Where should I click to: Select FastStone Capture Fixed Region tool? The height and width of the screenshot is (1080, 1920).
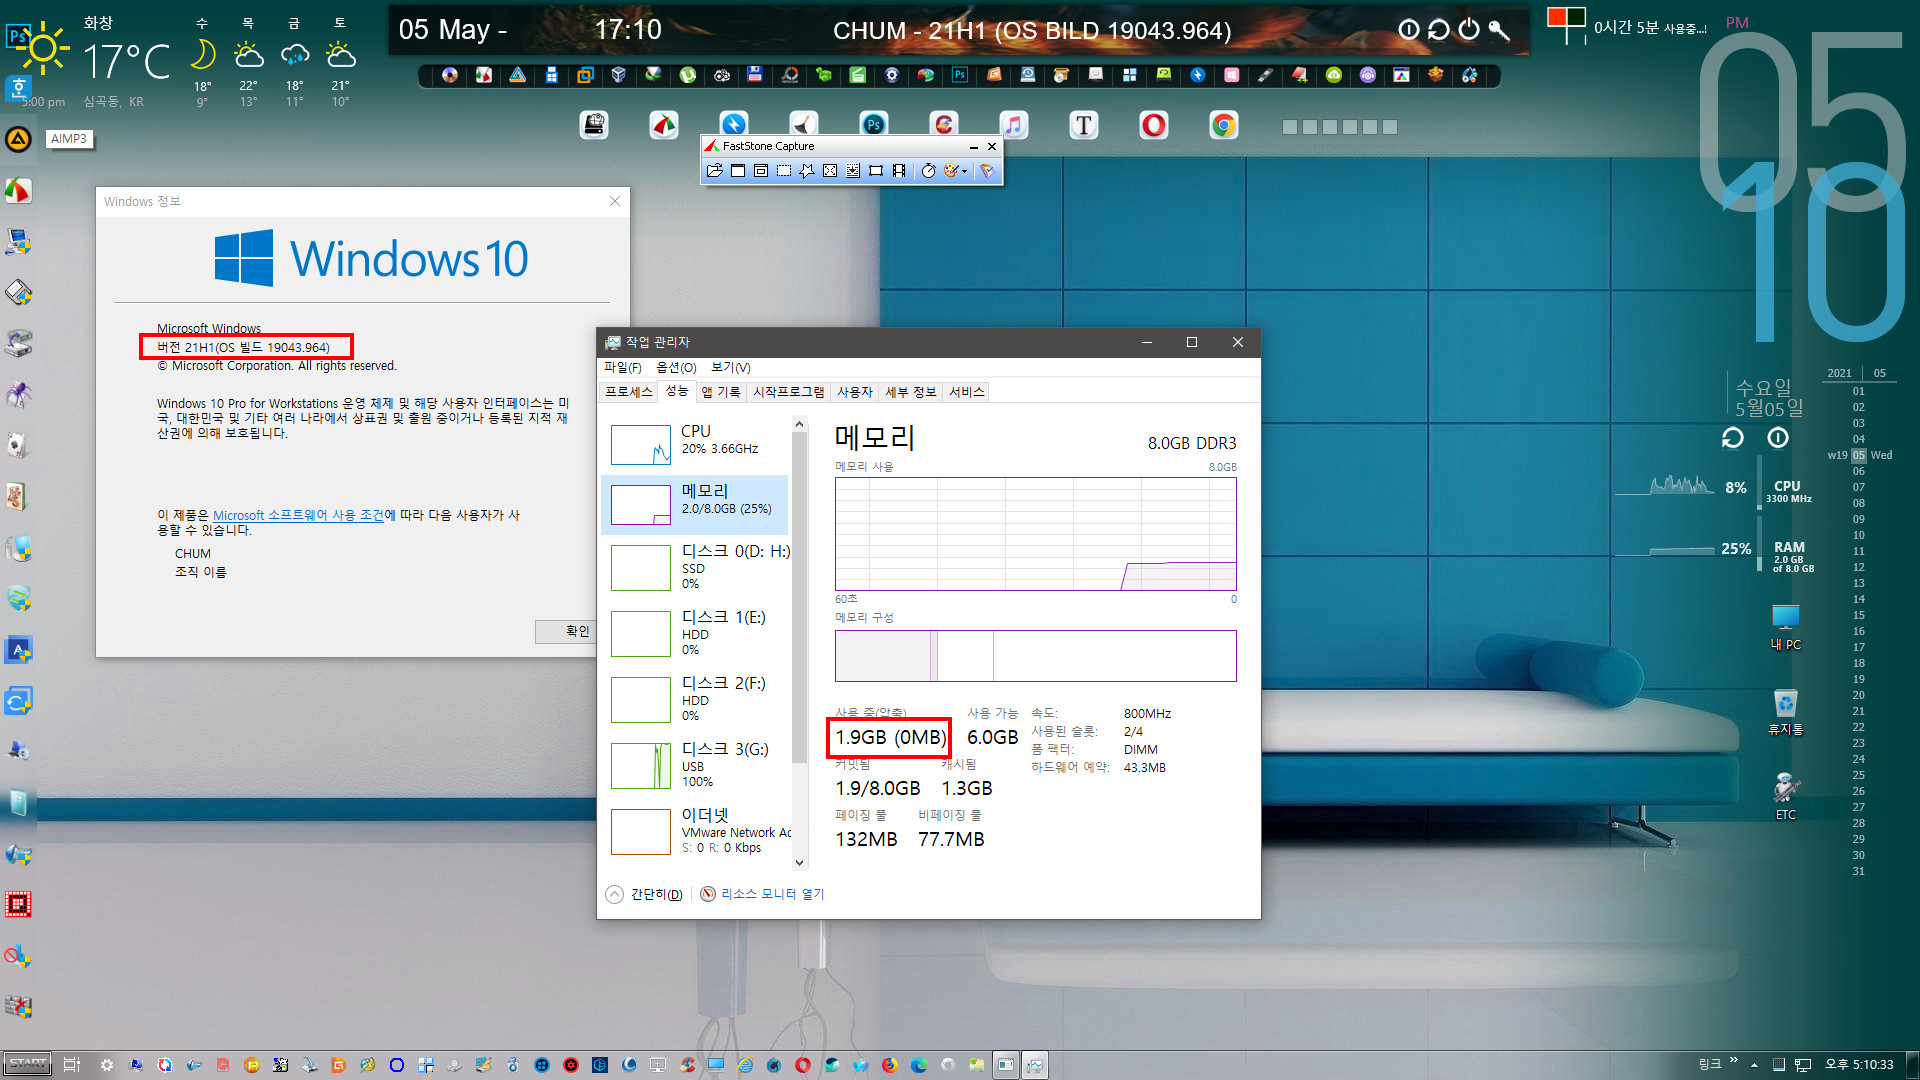click(x=876, y=171)
